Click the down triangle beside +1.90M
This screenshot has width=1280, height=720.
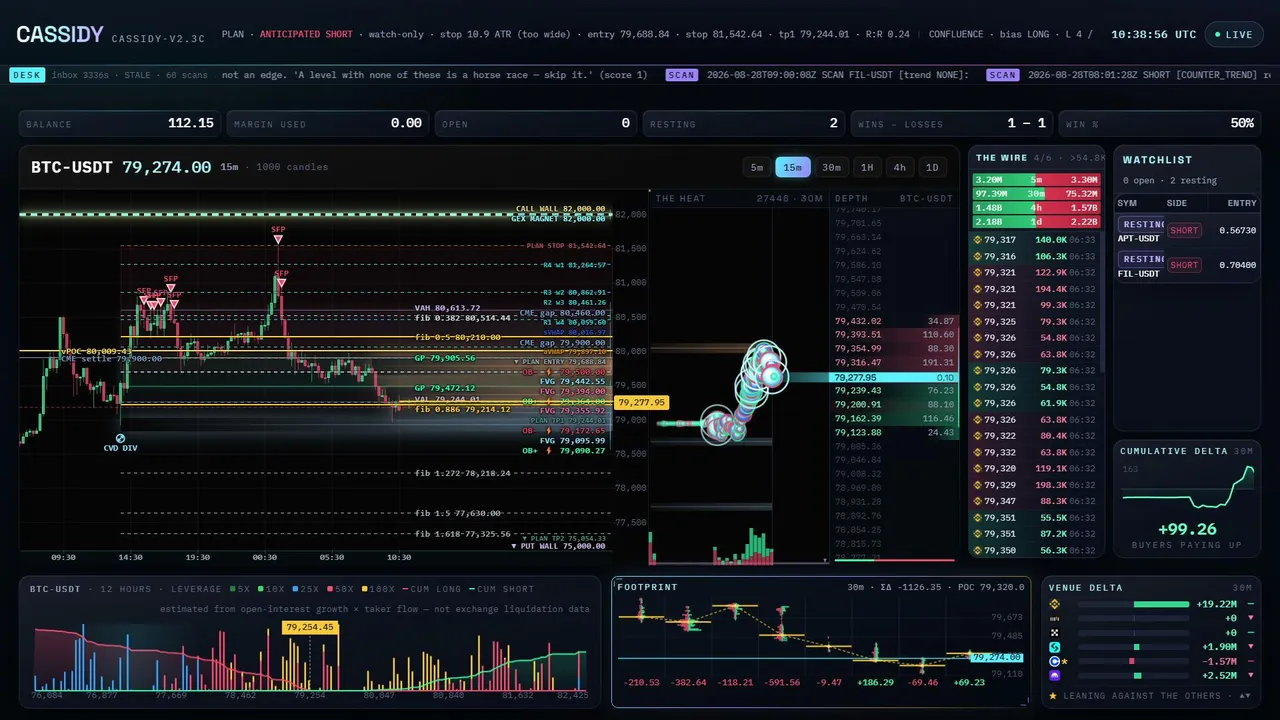pyautogui.click(x=1250, y=647)
